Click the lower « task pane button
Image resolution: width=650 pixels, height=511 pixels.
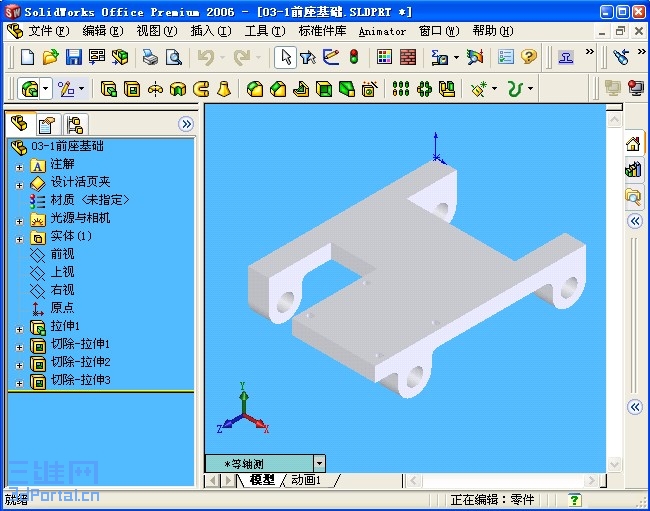tap(635, 407)
